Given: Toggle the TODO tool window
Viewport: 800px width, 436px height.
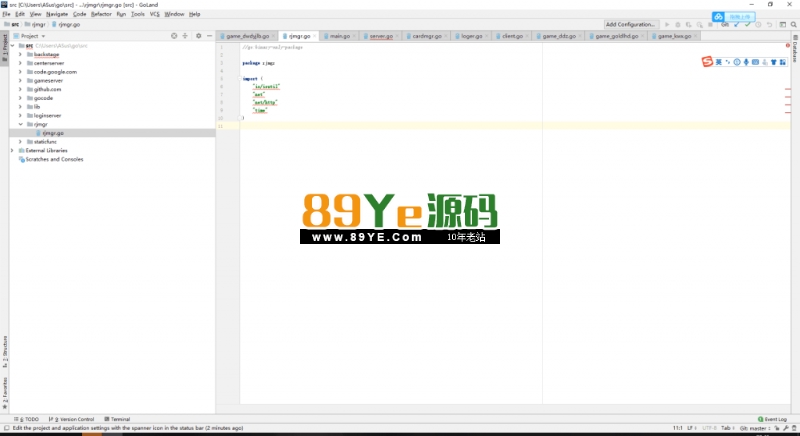Looking at the screenshot, I should [27, 419].
